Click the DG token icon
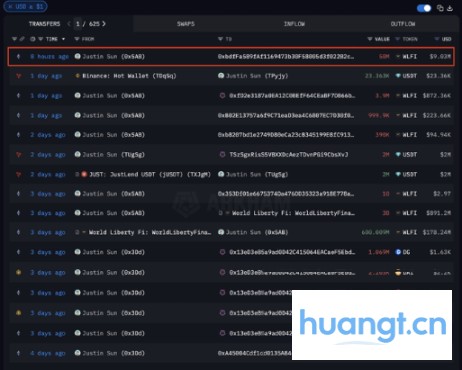The image size is (462, 370). pos(398,252)
